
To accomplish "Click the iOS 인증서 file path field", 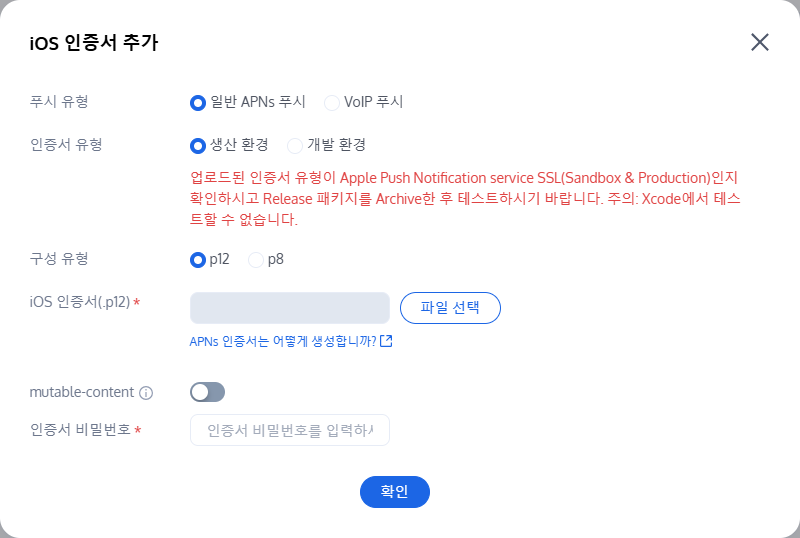I will [289, 308].
